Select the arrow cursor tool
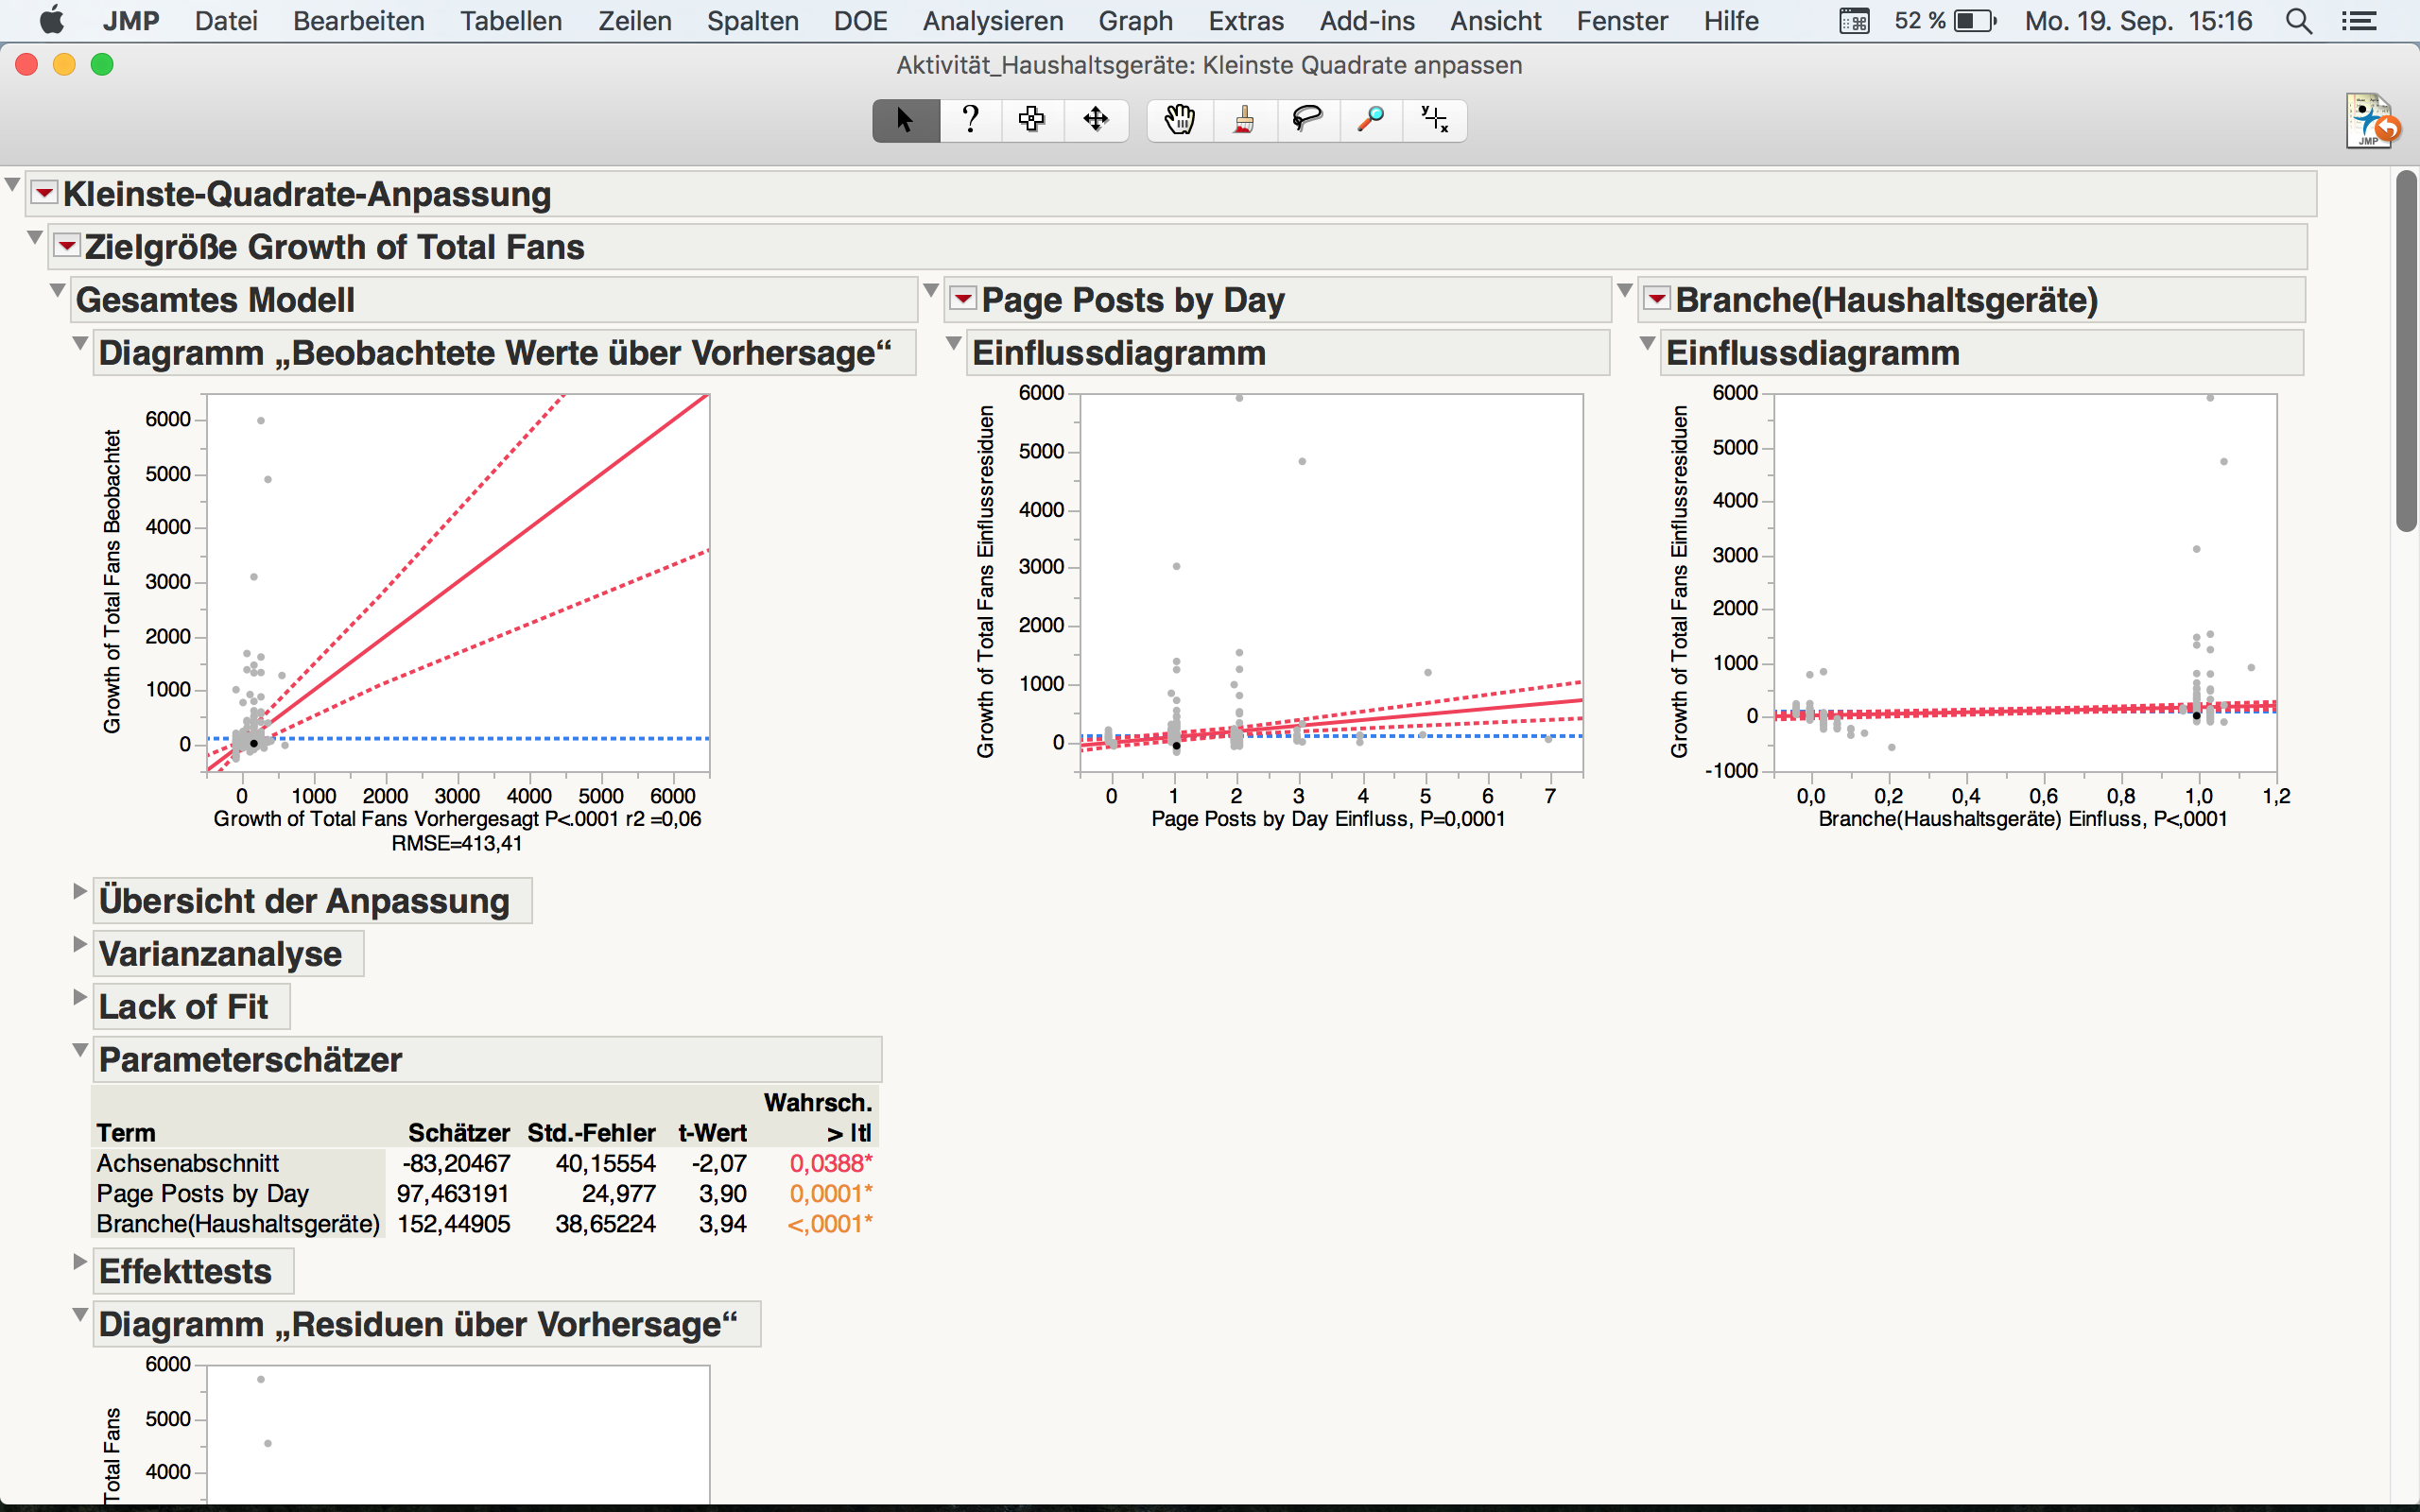The height and width of the screenshot is (1512, 2420). point(905,120)
